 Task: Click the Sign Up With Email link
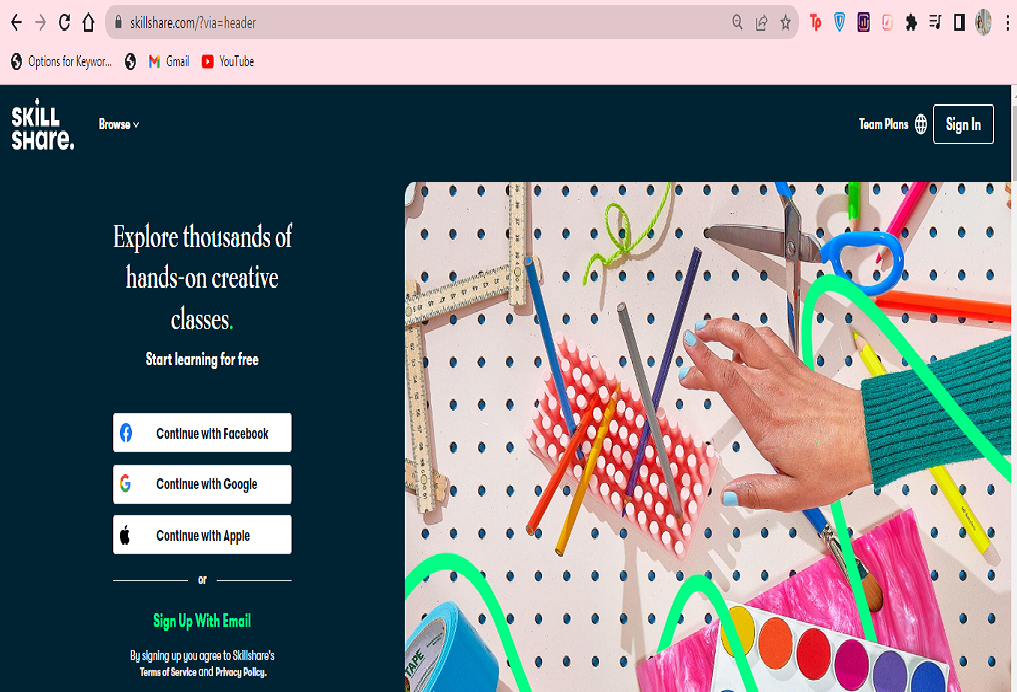point(202,621)
